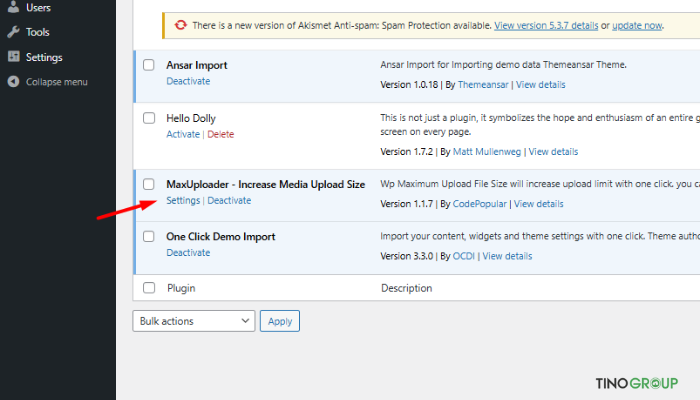Click the Tools wrench icon
This screenshot has height=400, width=700.
pyautogui.click(x=13, y=32)
